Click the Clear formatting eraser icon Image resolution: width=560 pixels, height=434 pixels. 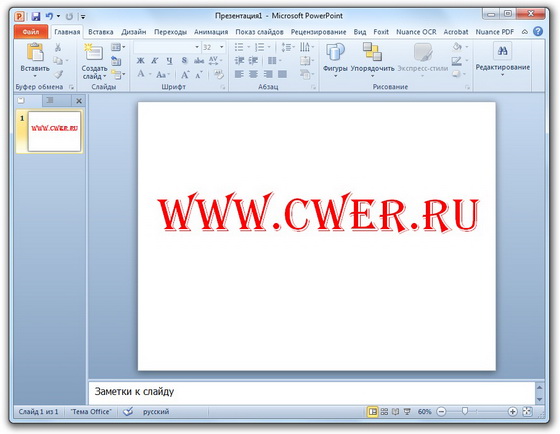coord(218,74)
